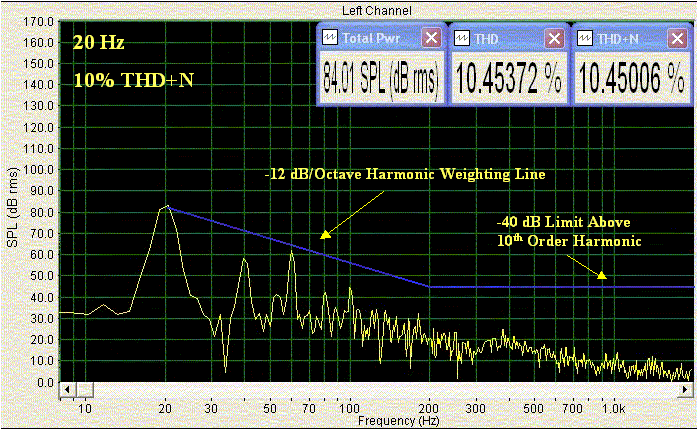Click the 84.01 SPL (dB rms) reading

point(381,78)
